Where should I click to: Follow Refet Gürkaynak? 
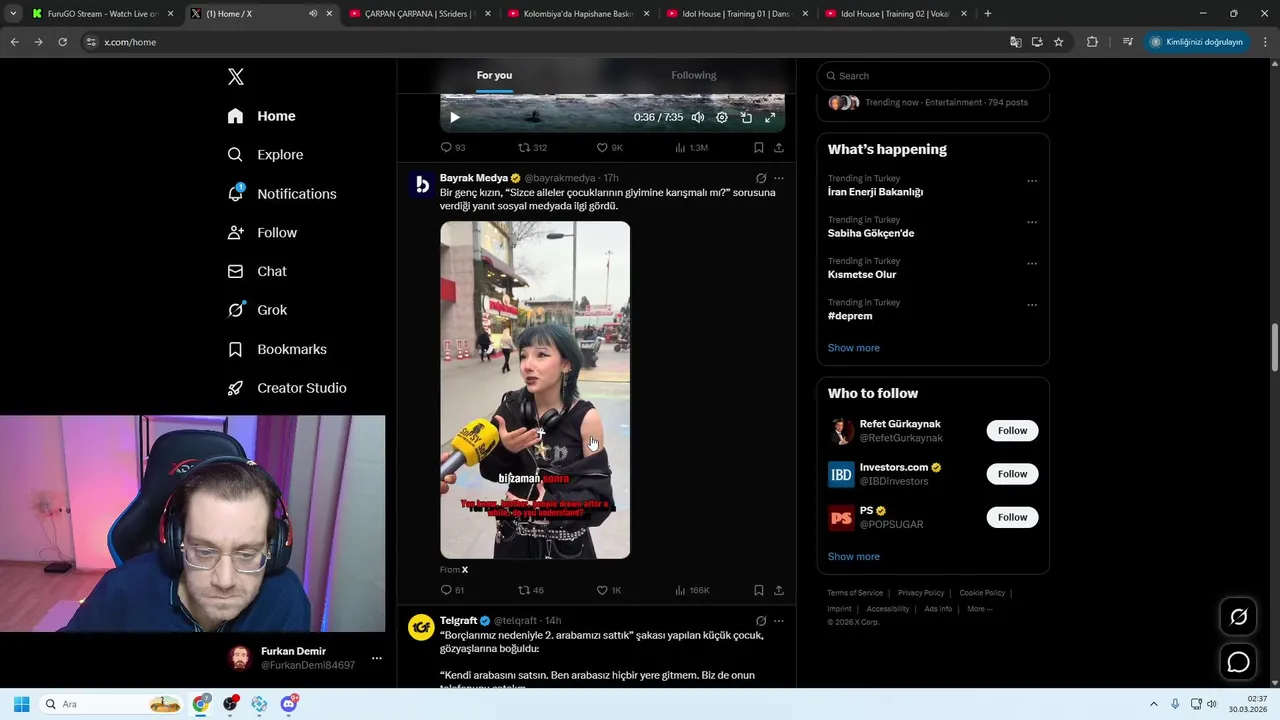tap(1012, 431)
